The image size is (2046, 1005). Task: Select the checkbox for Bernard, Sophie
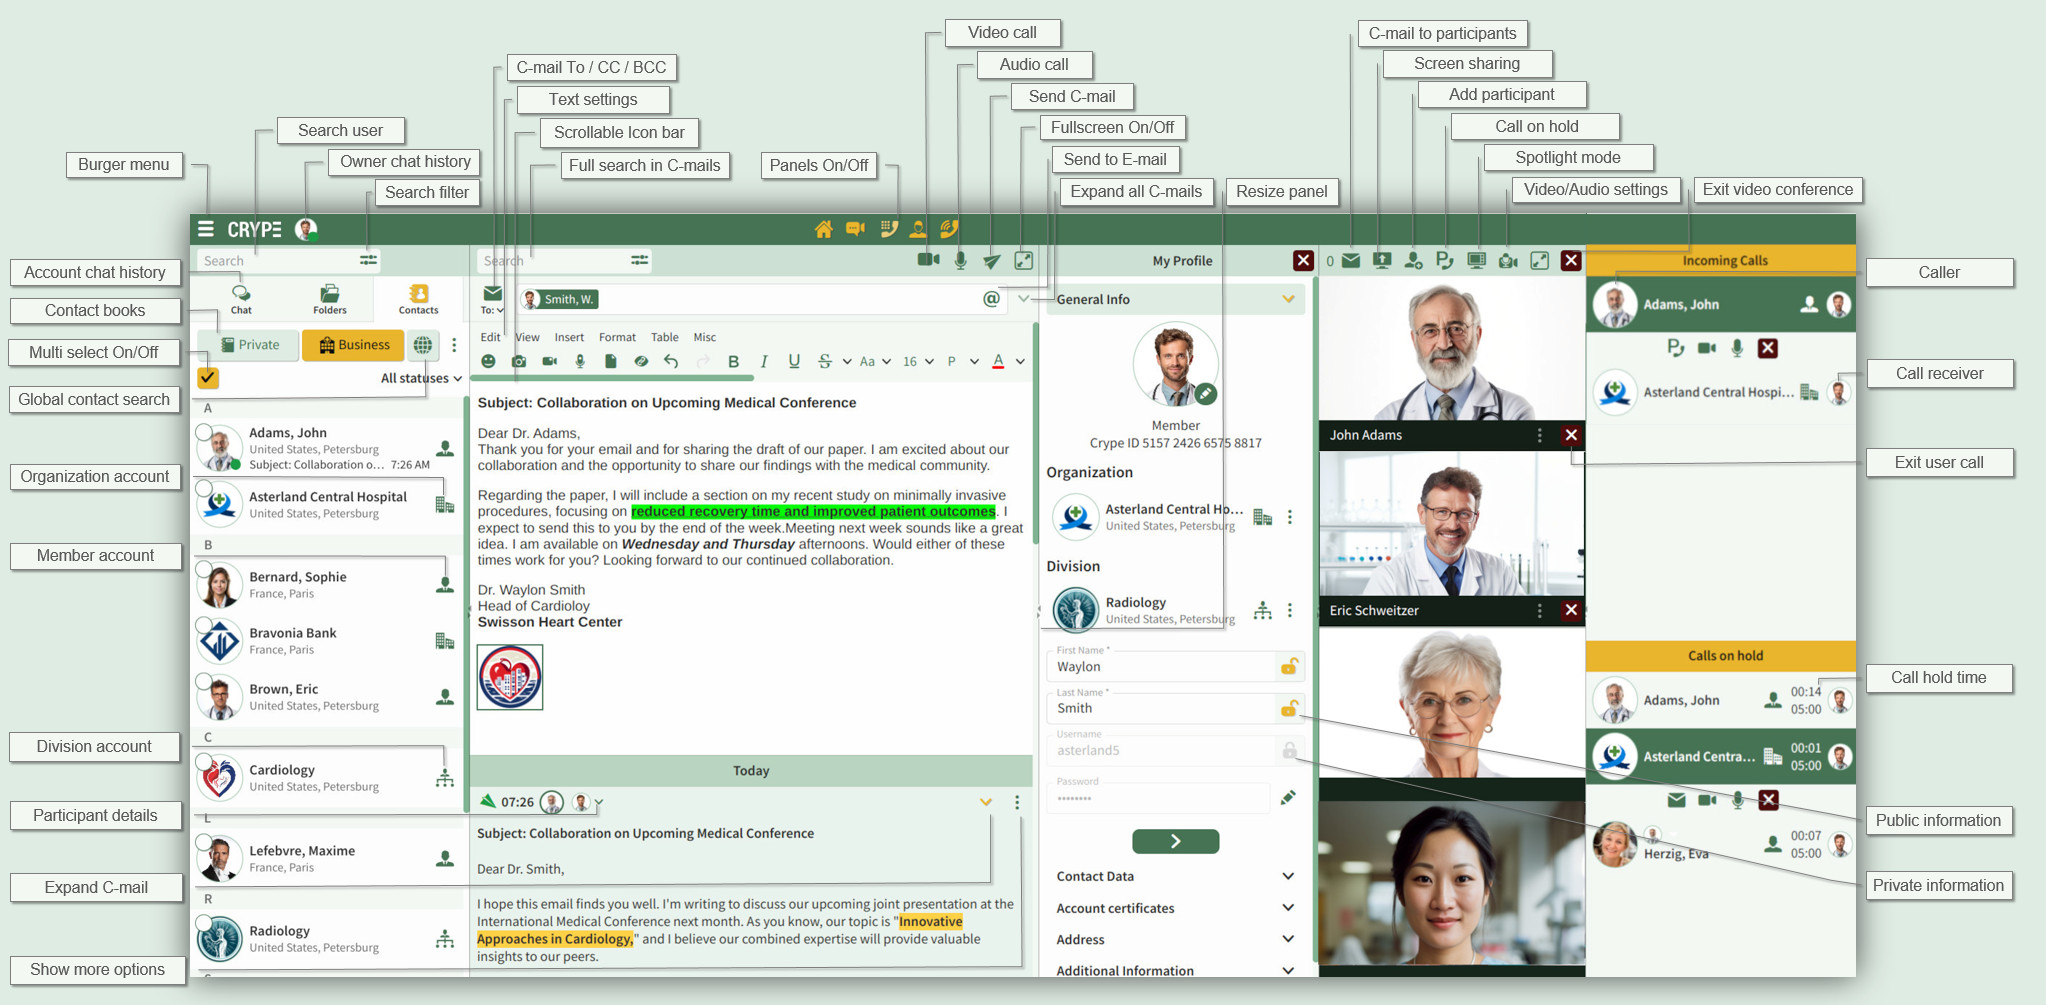(x=204, y=569)
